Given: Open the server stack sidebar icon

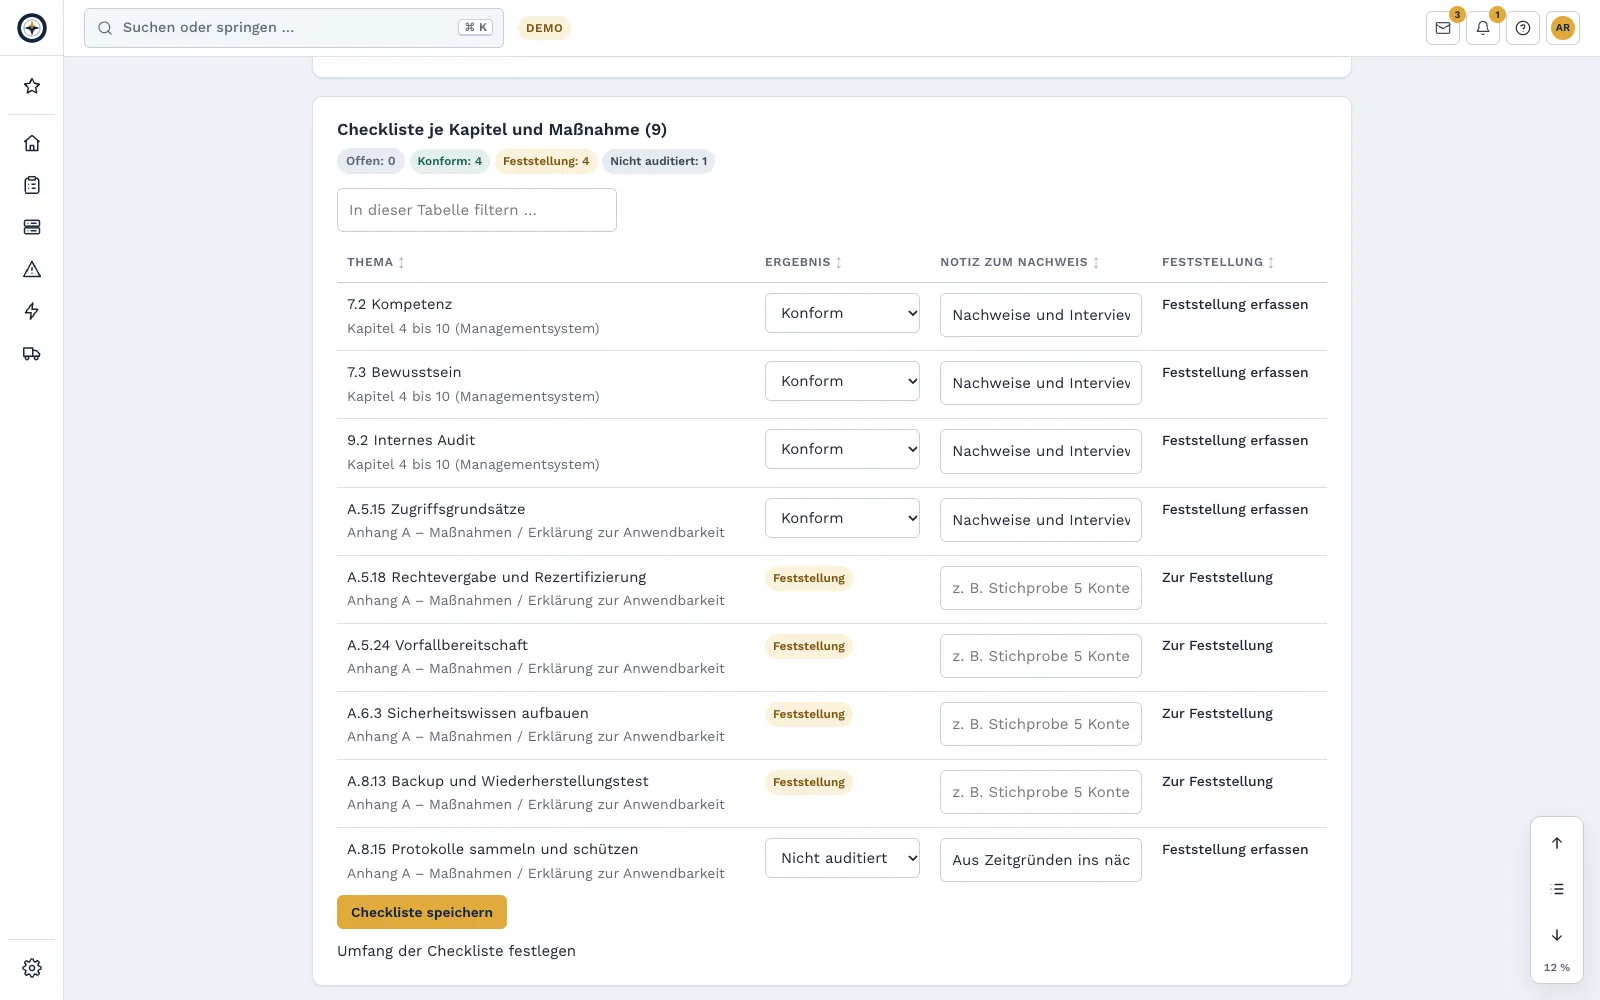Looking at the screenshot, I should 32,227.
